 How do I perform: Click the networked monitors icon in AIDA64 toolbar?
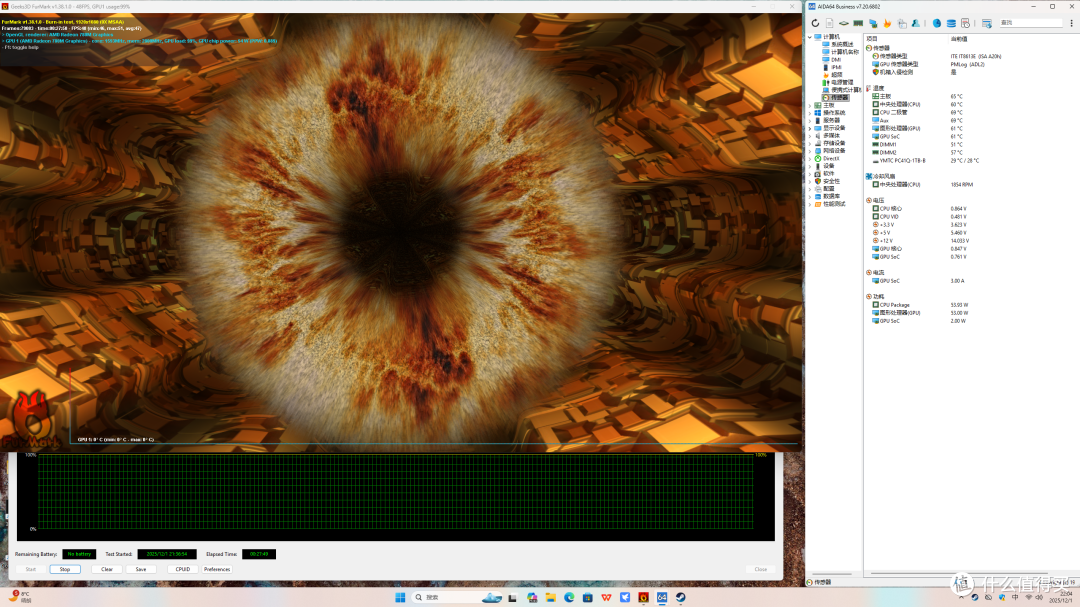click(x=873, y=23)
